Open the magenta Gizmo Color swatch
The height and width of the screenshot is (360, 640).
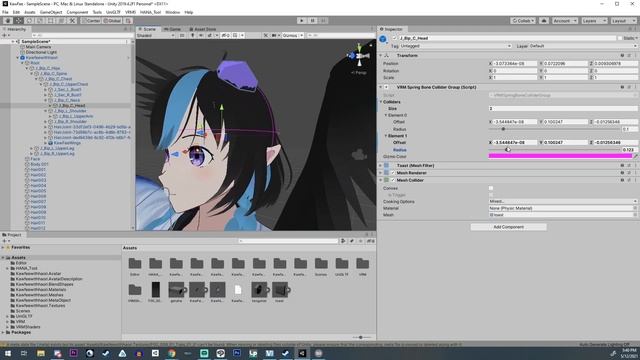pyautogui.click(x=560, y=156)
